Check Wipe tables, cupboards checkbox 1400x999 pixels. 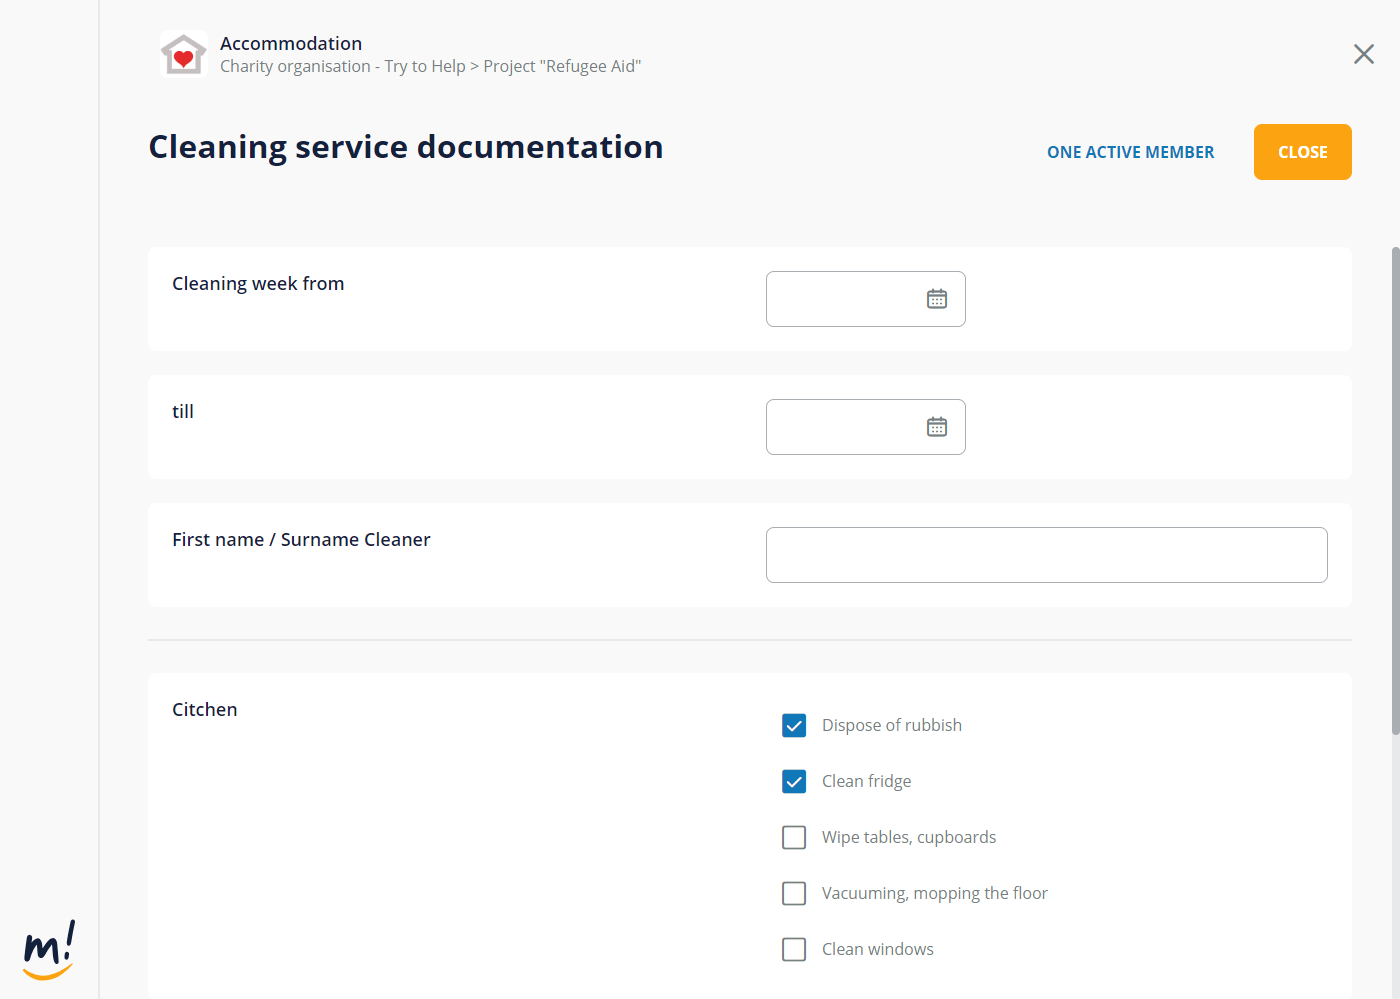(794, 837)
